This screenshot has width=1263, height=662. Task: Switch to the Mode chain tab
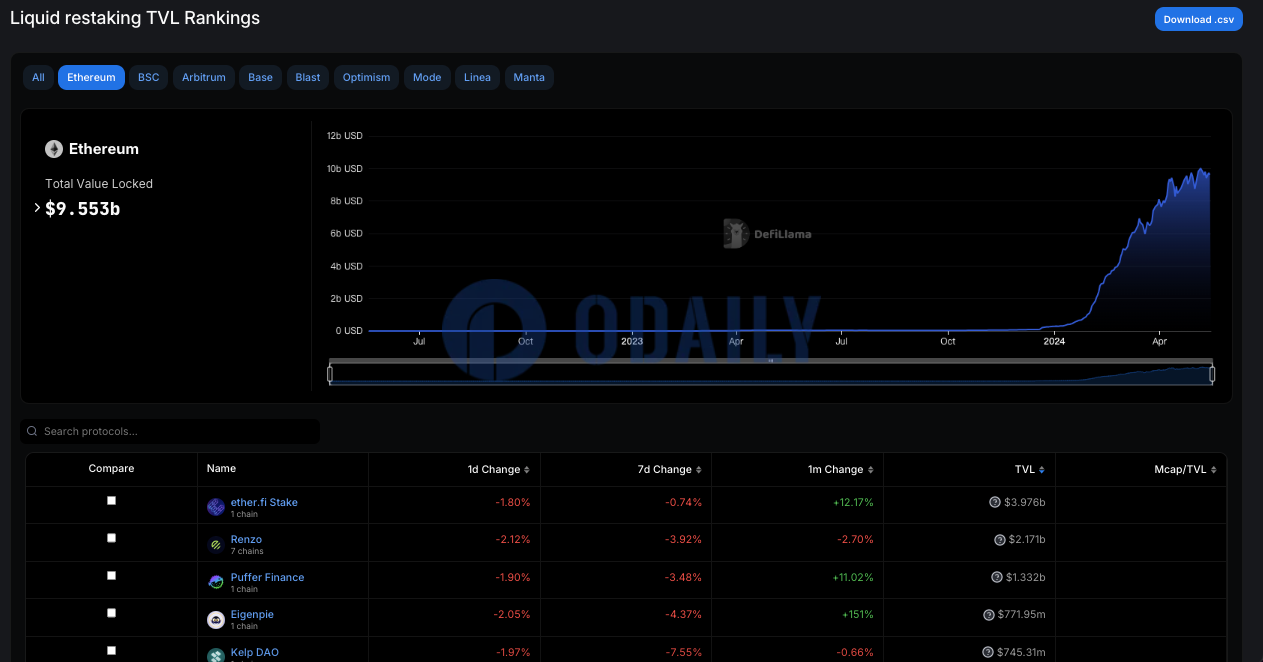427,77
